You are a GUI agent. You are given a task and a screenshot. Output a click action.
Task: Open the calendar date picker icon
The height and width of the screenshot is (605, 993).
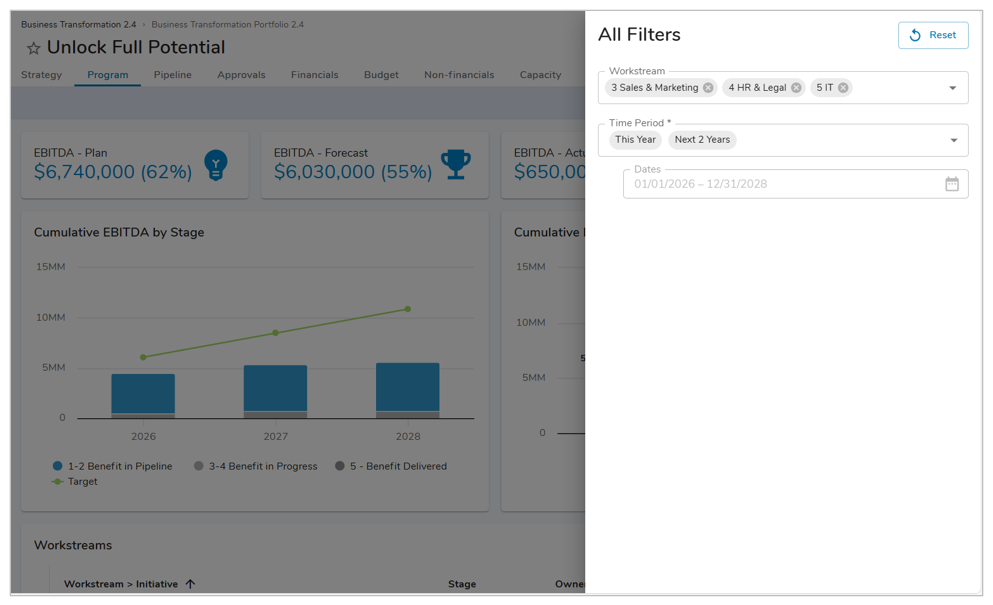tap(951, 184)
